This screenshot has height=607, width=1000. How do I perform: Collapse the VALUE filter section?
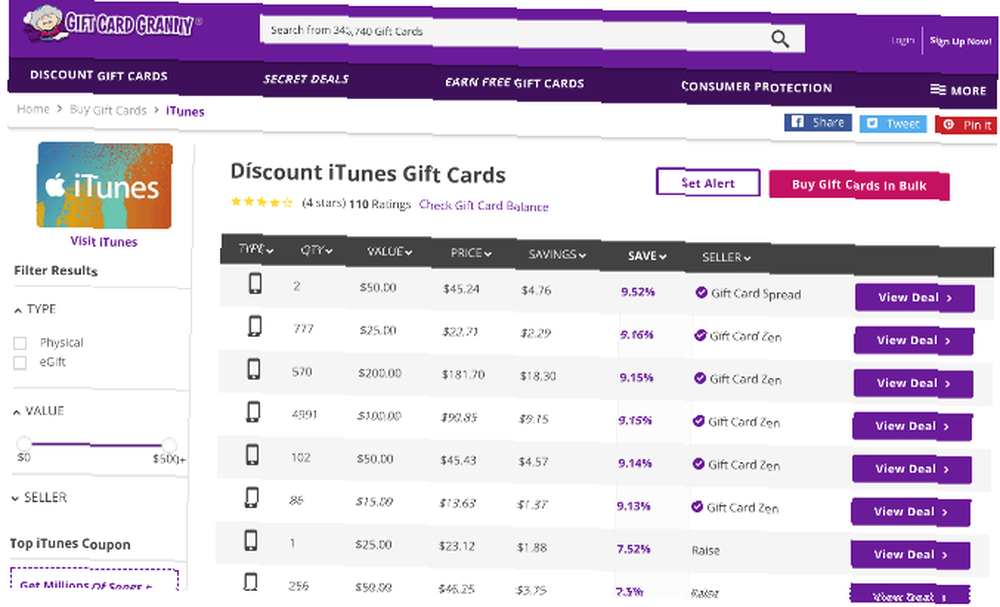38,411
